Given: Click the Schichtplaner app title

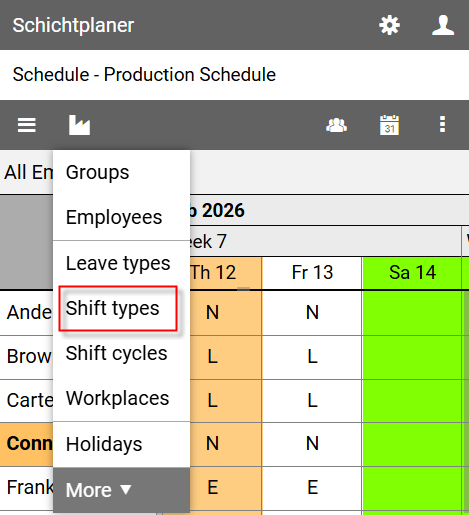Looking at the screenshot, I should pyautogui.click(x=73, y=25).
